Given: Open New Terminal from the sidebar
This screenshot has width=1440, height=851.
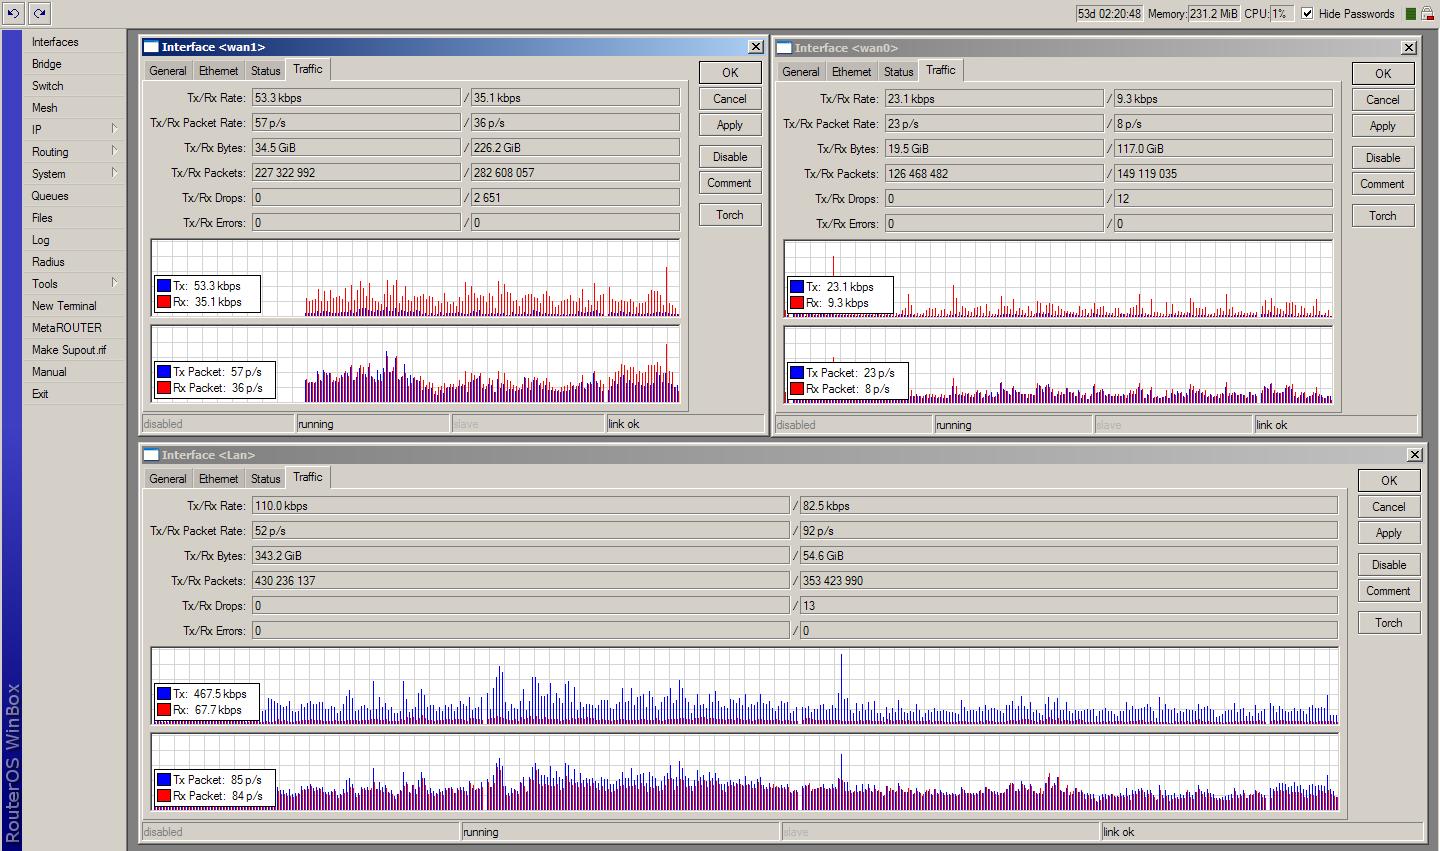Looking at the screenshot, I should coord(65,305).
